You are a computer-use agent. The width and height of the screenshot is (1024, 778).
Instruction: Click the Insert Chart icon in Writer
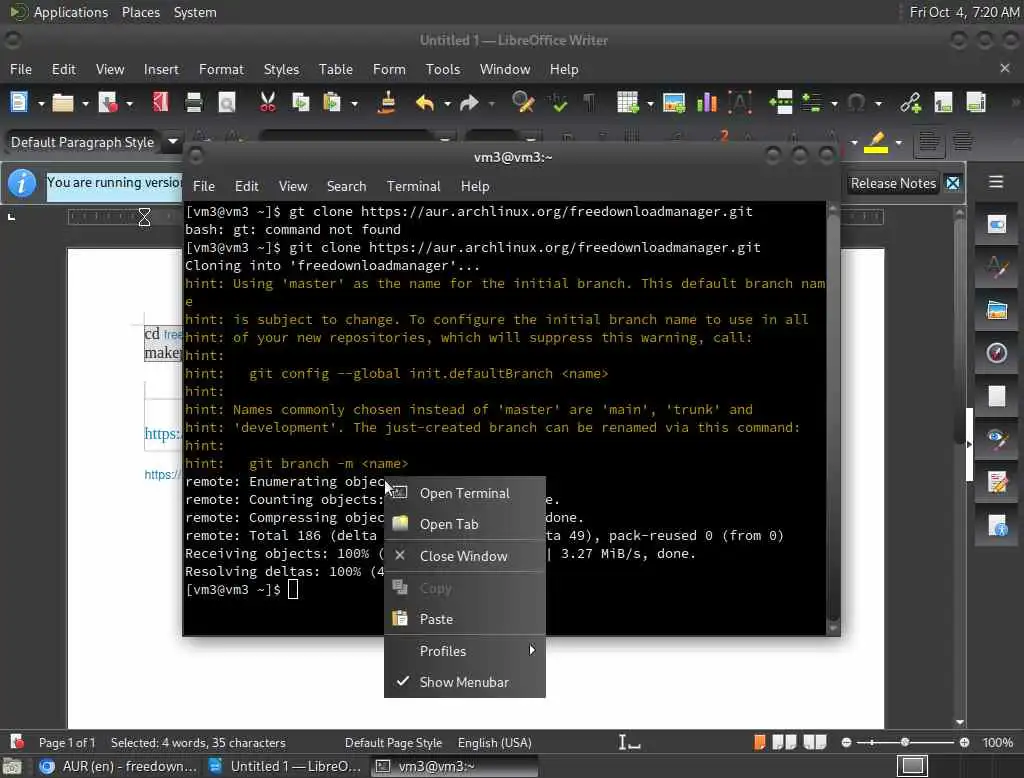[707, 103]
